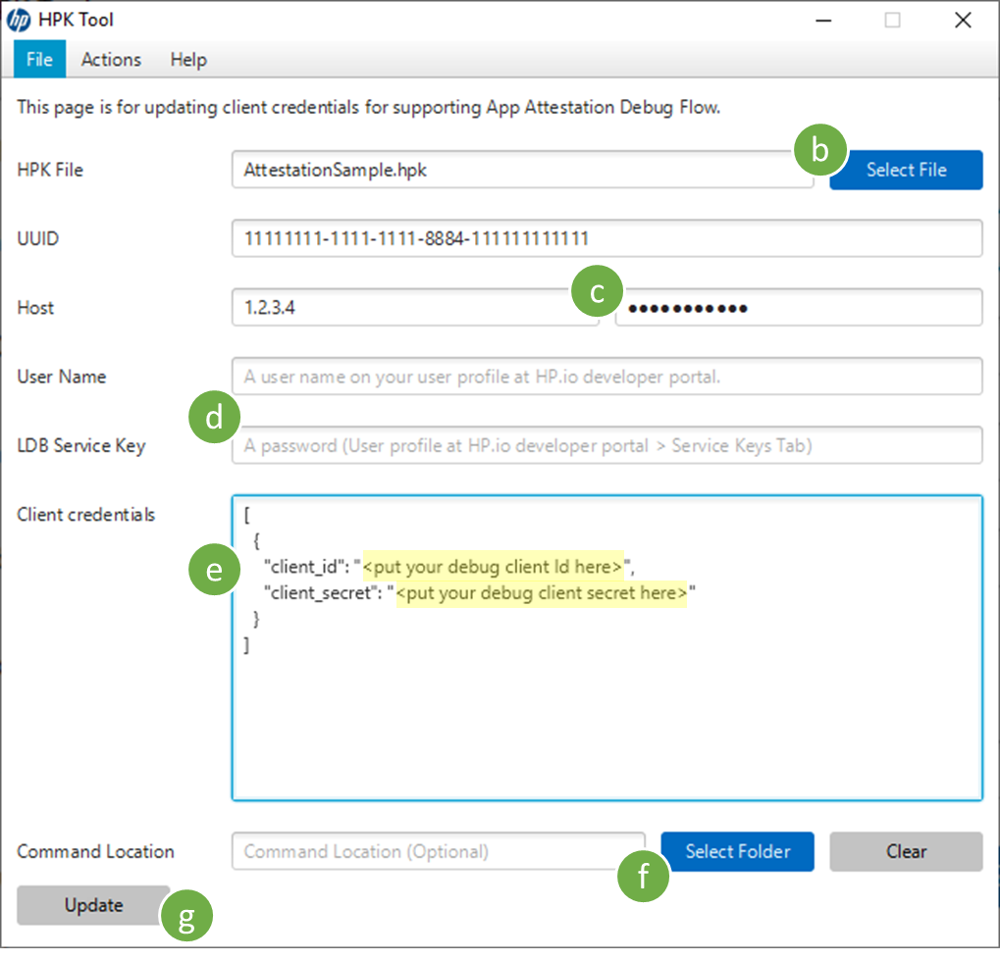Click the masked host password field
The image size is (1000, 960).
pyautogui.click(x=799, y=307)
